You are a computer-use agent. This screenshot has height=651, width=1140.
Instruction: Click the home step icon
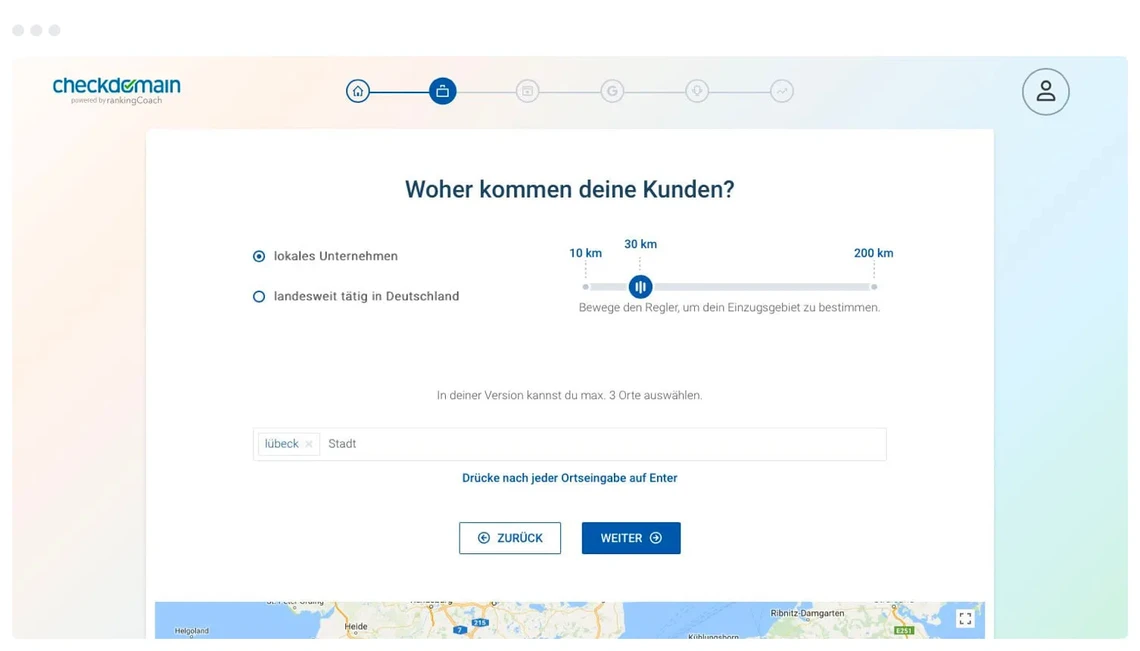[358, 91]
